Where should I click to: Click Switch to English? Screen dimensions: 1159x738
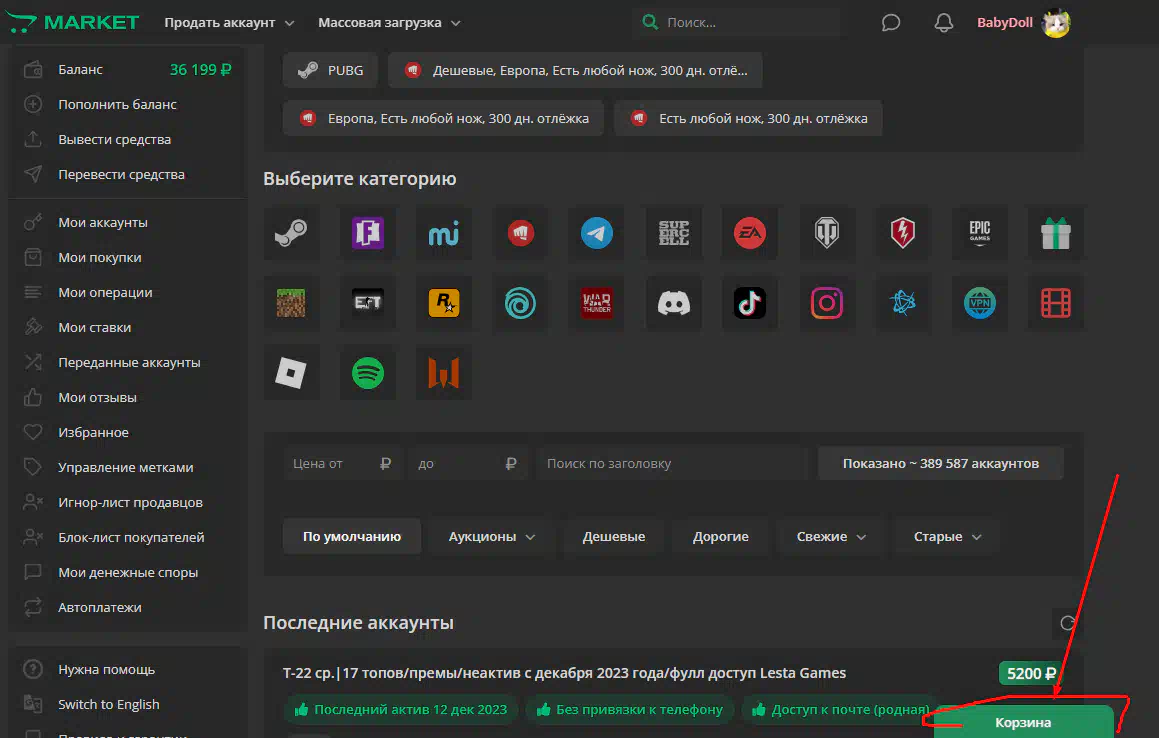(x=109, y=705)
